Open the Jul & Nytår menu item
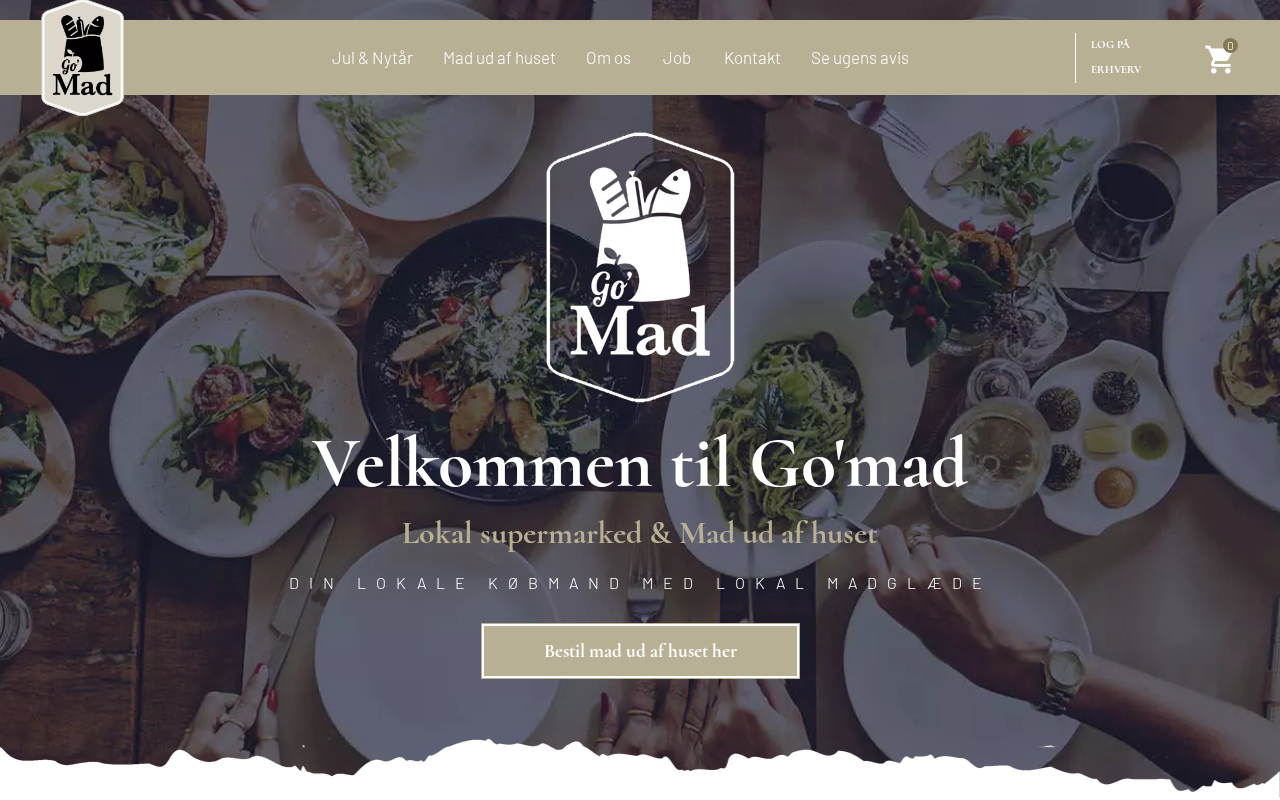 (x=372, y=58)
